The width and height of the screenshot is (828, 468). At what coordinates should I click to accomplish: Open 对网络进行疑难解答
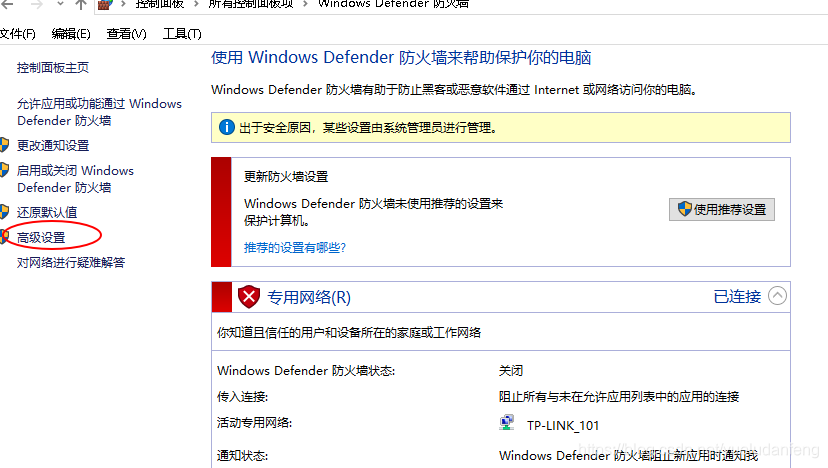[71, 263]
